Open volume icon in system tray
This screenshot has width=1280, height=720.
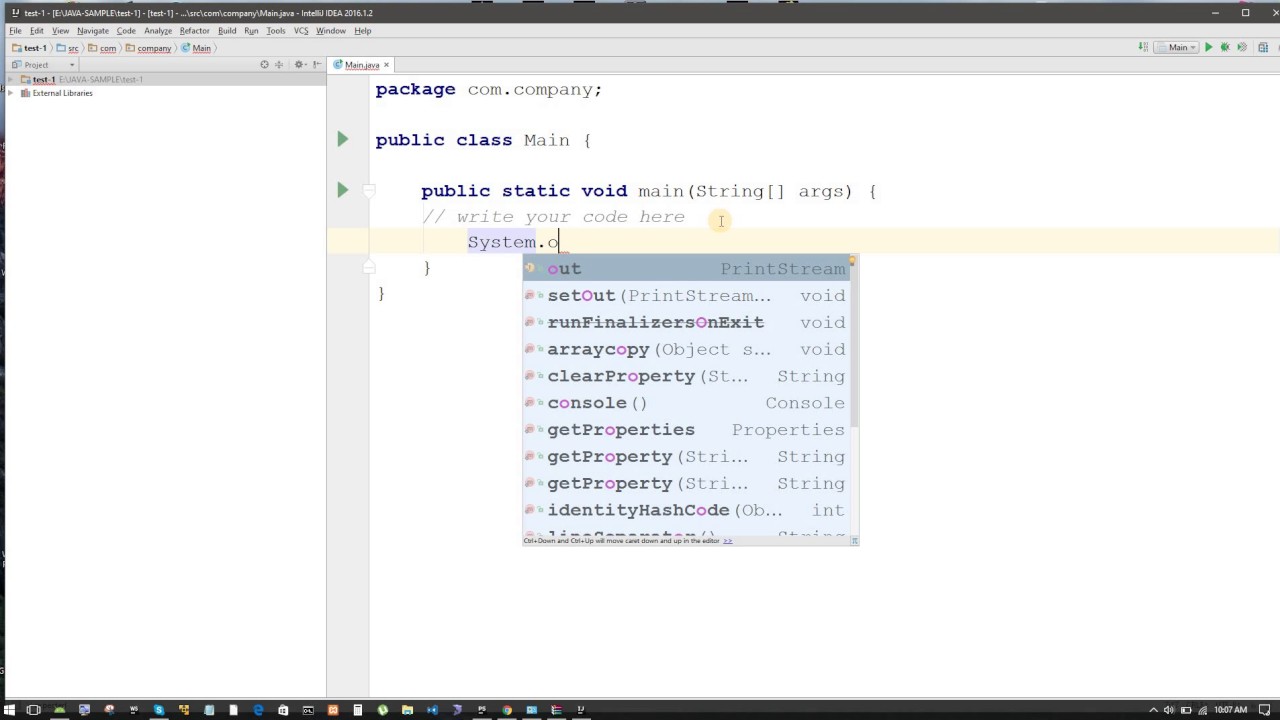tap(1168, 710)
